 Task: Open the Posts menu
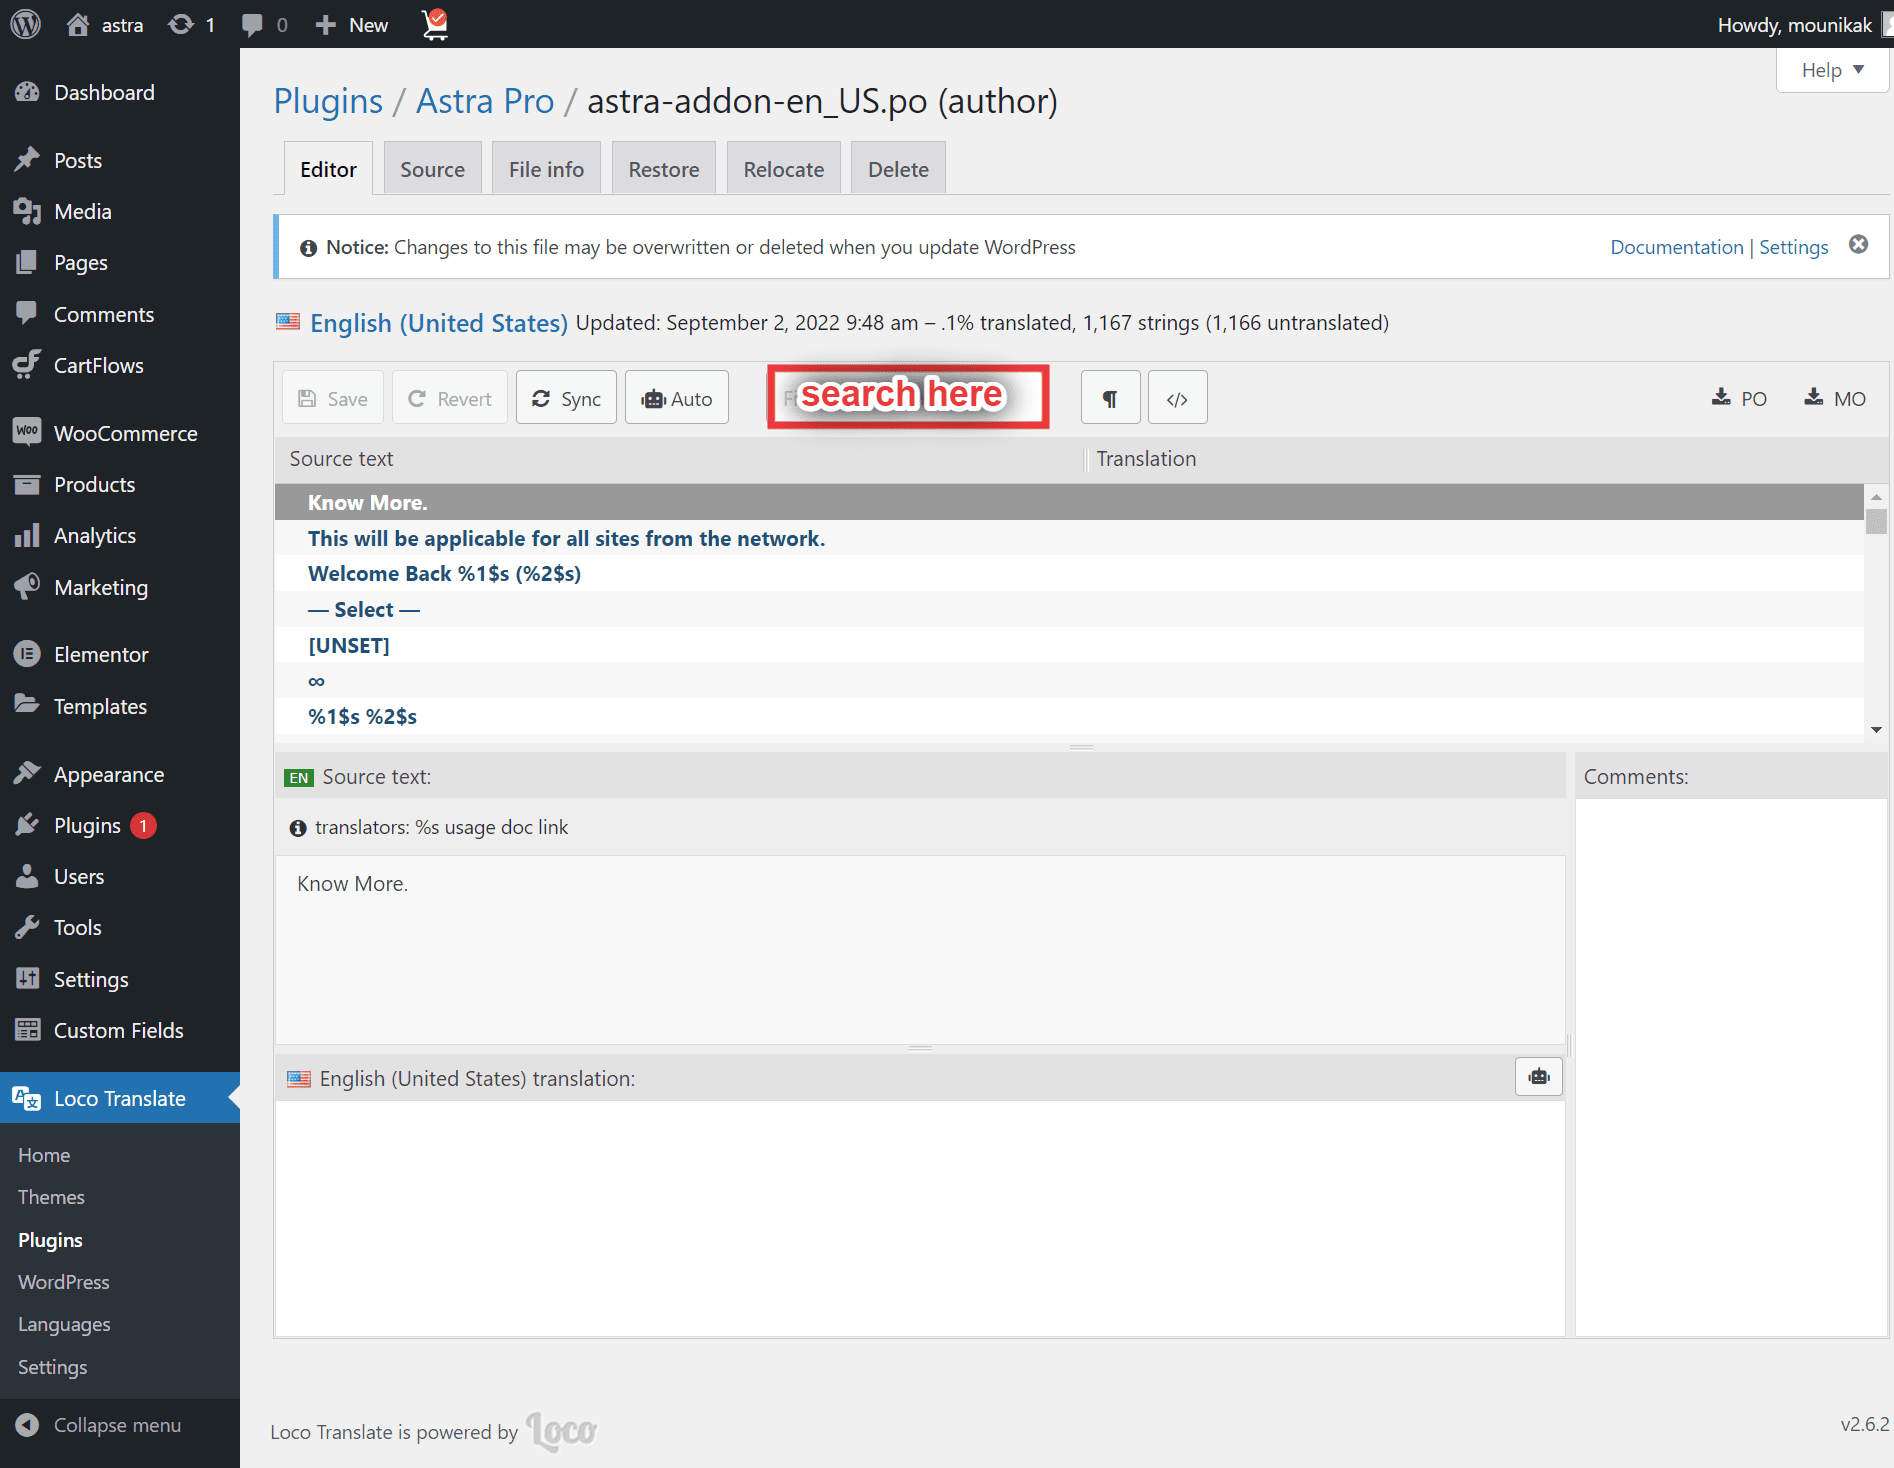[120, 160]
